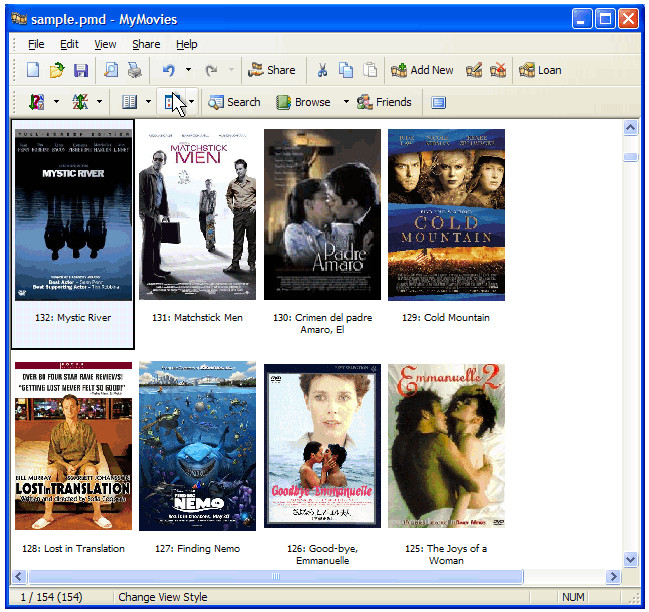Click the vertical scrollbar down arrow
The image size is (649, 612).
tap(630, 559)
